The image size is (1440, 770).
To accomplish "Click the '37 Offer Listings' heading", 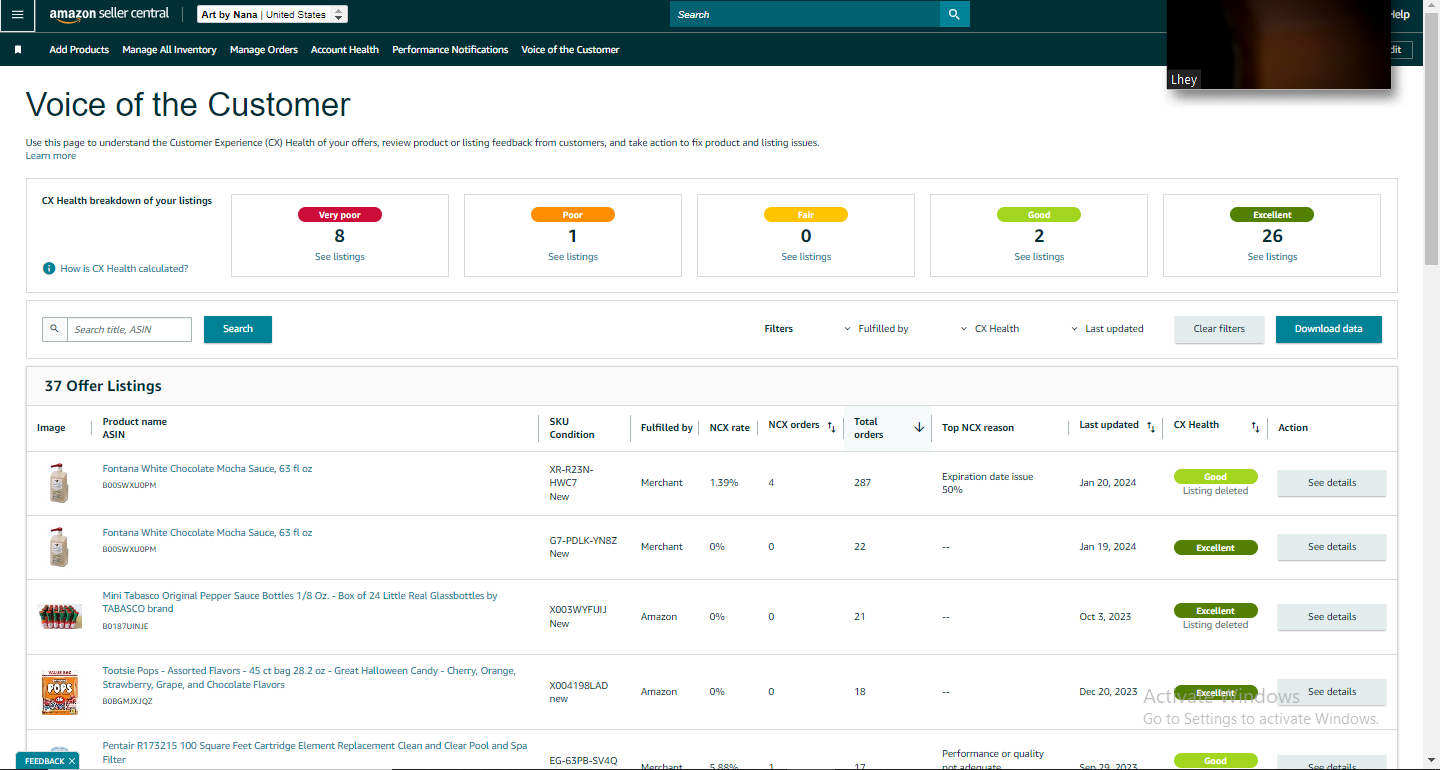I will click(103, 386).
